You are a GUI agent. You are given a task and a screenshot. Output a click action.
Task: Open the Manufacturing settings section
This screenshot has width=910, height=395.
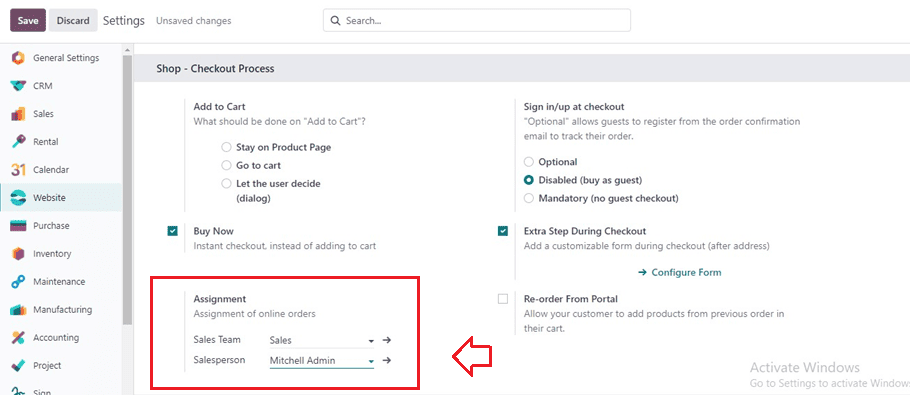tap(61, 310)
